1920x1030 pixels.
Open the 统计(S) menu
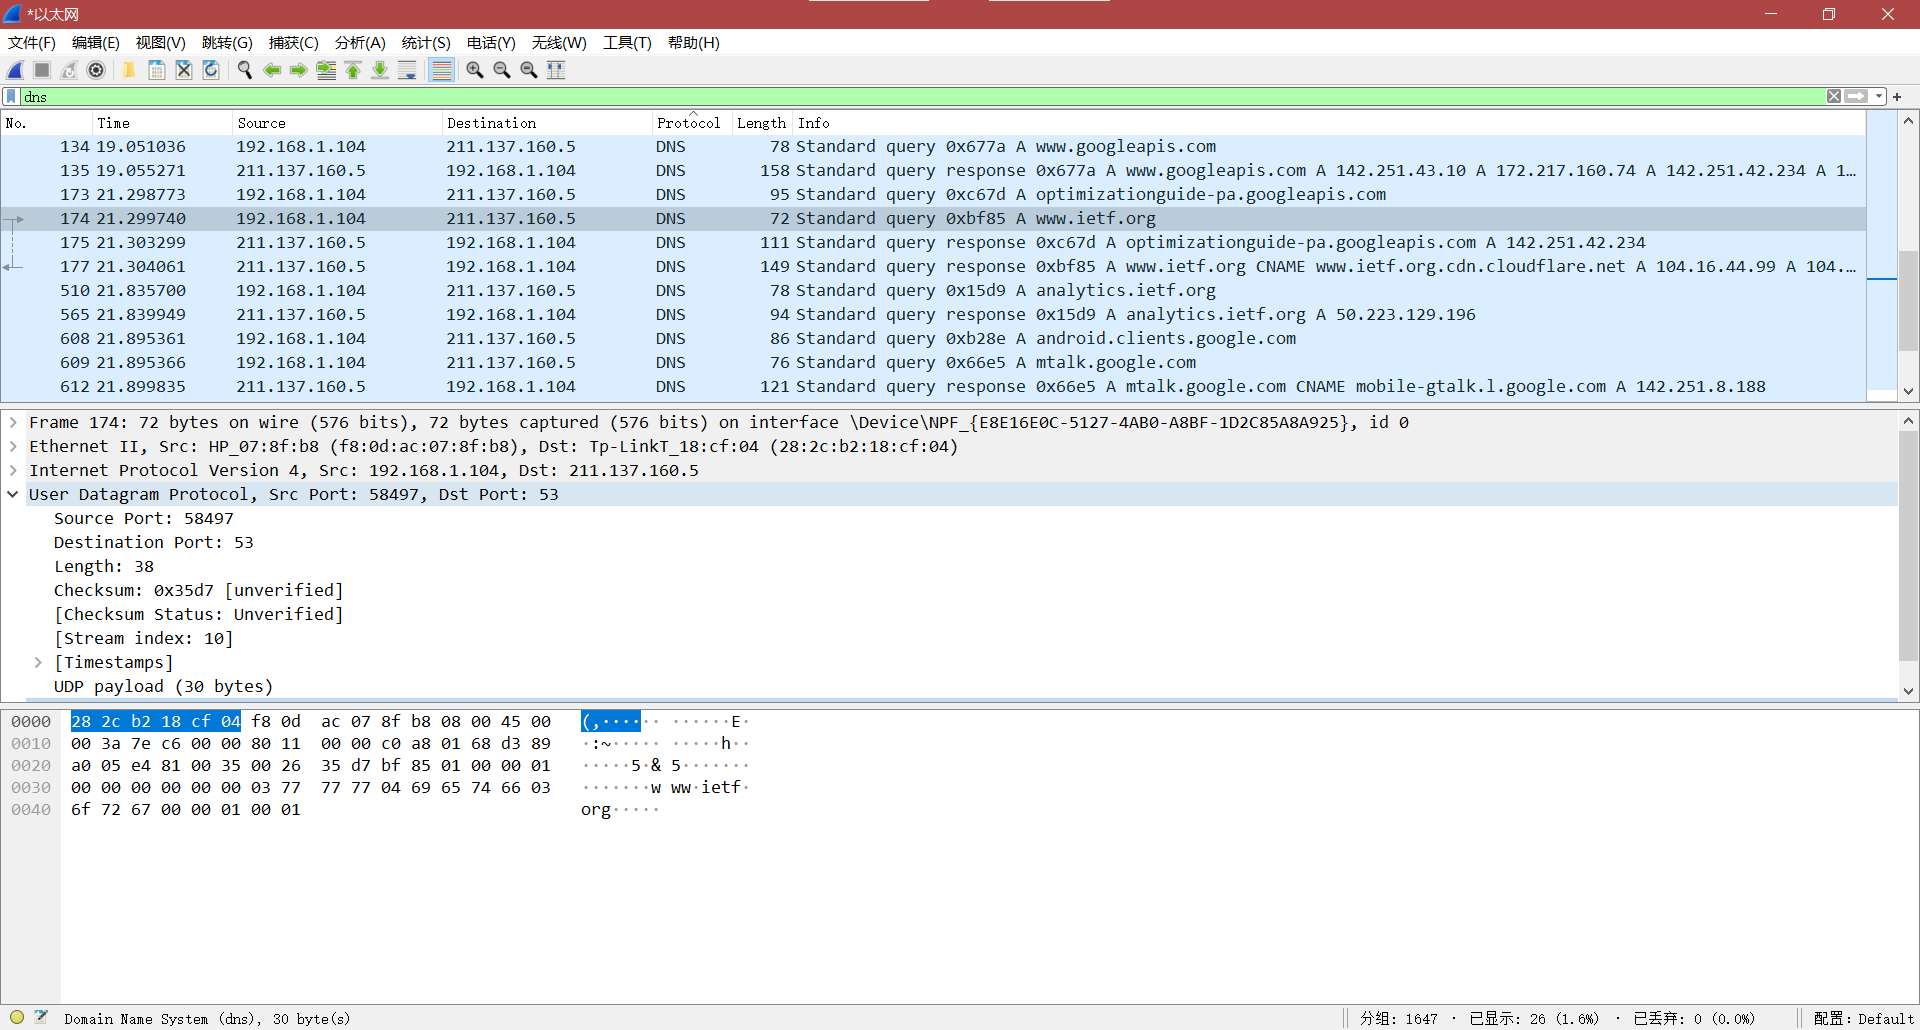click(426, 43)
